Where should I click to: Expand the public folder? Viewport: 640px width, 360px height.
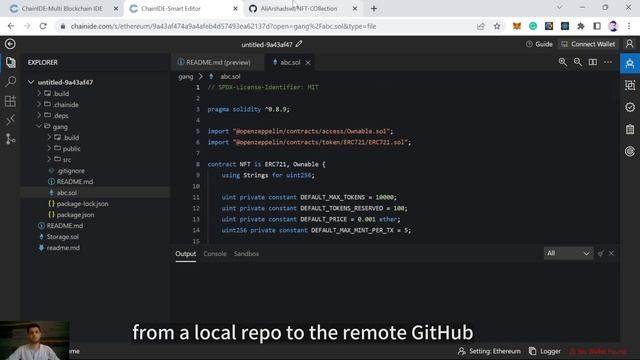coord(49,149)
